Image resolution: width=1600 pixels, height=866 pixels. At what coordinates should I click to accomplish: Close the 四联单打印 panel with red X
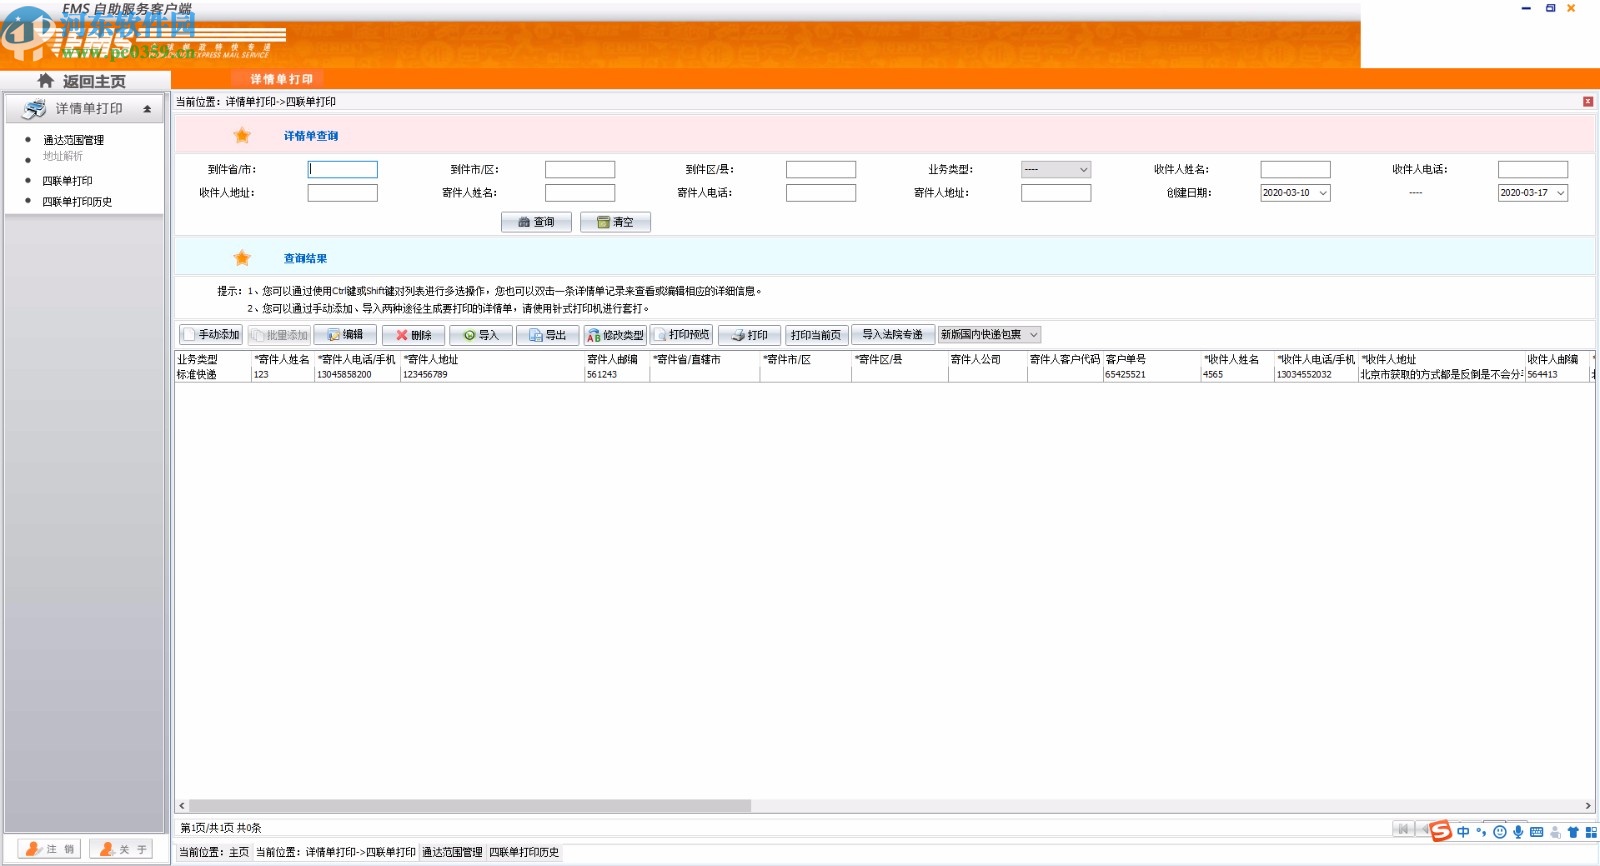(1588, 101)
